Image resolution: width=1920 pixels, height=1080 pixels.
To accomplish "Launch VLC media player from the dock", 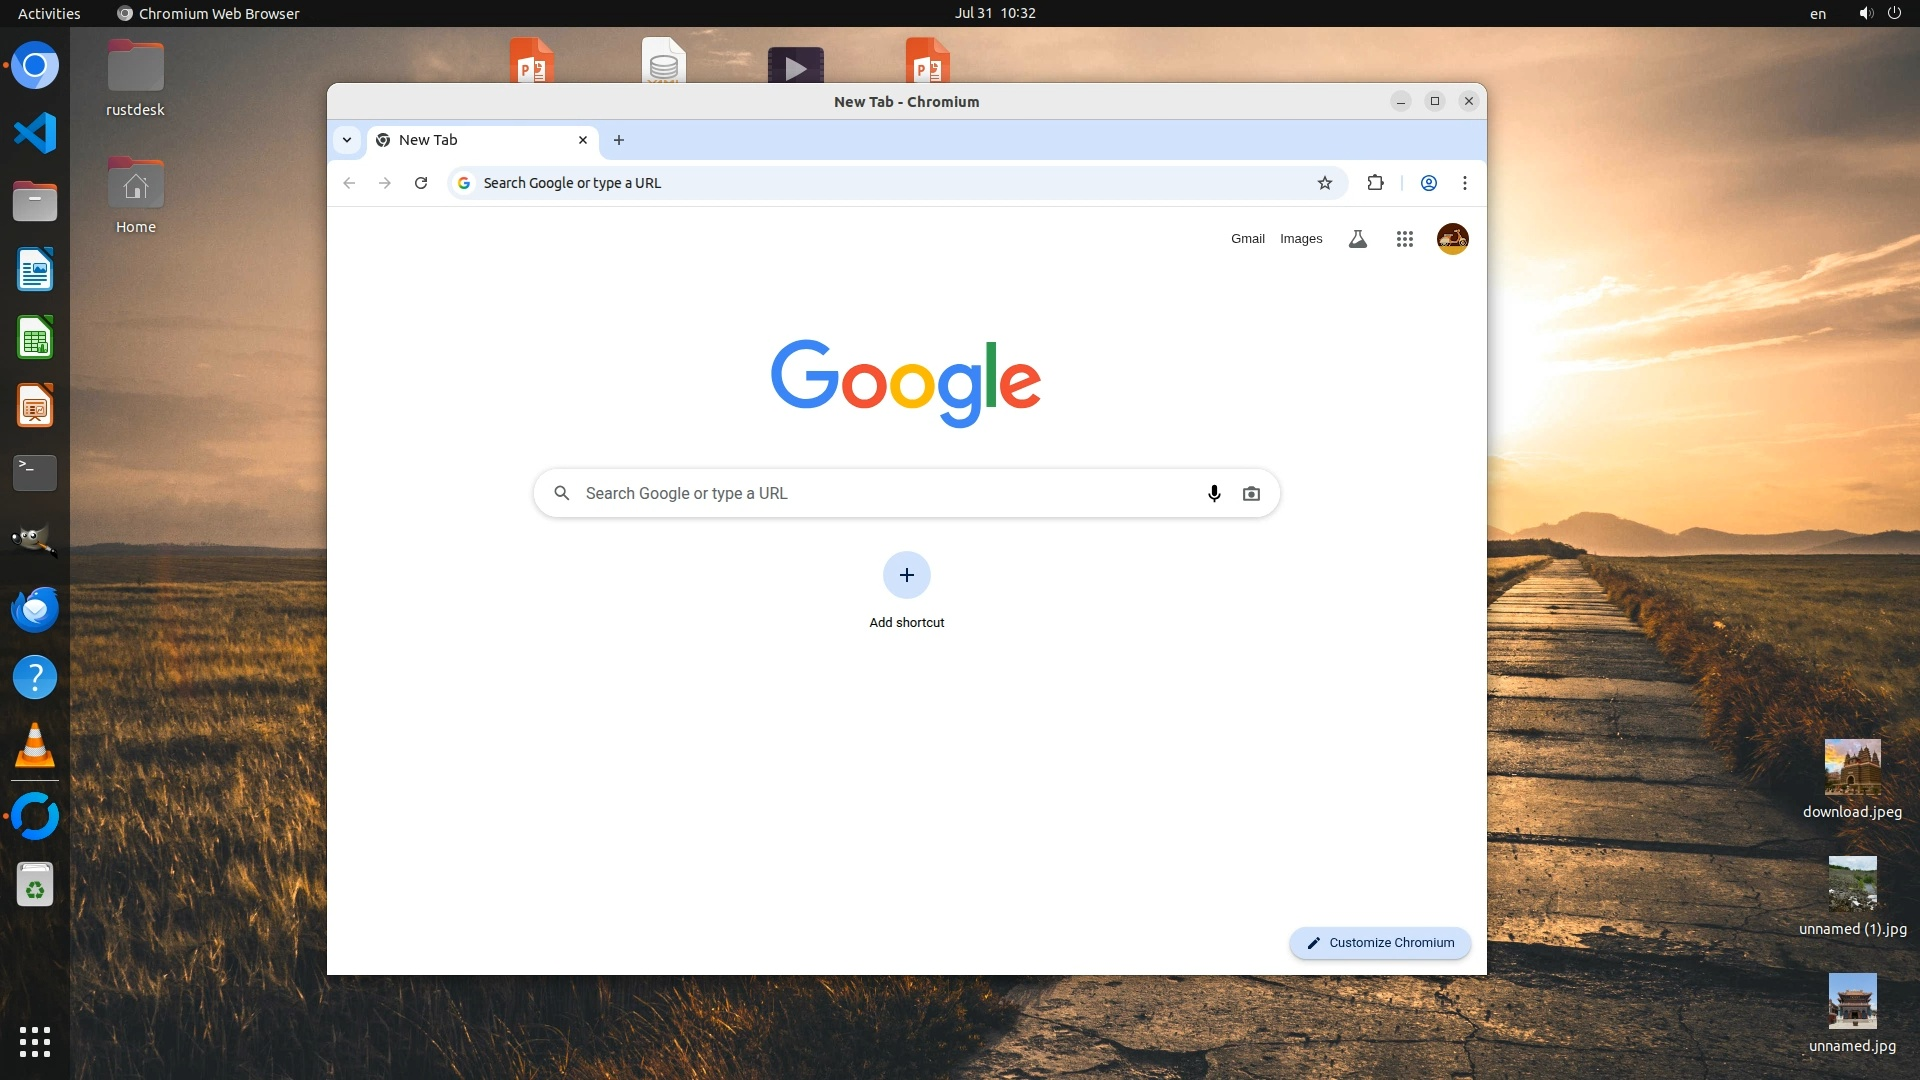I will click(x=35, y=746).
